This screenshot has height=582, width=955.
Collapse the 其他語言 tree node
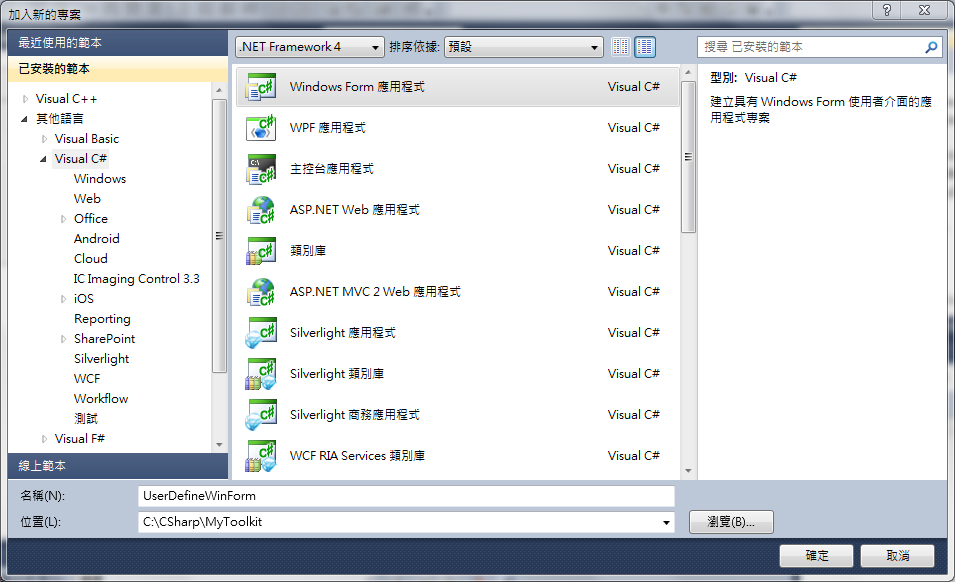[x=24, y=119]
